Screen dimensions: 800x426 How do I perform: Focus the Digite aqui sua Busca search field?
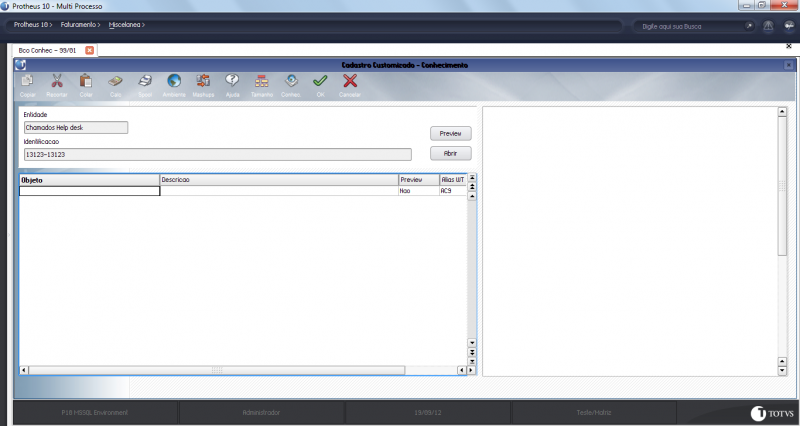click(689, 26)
